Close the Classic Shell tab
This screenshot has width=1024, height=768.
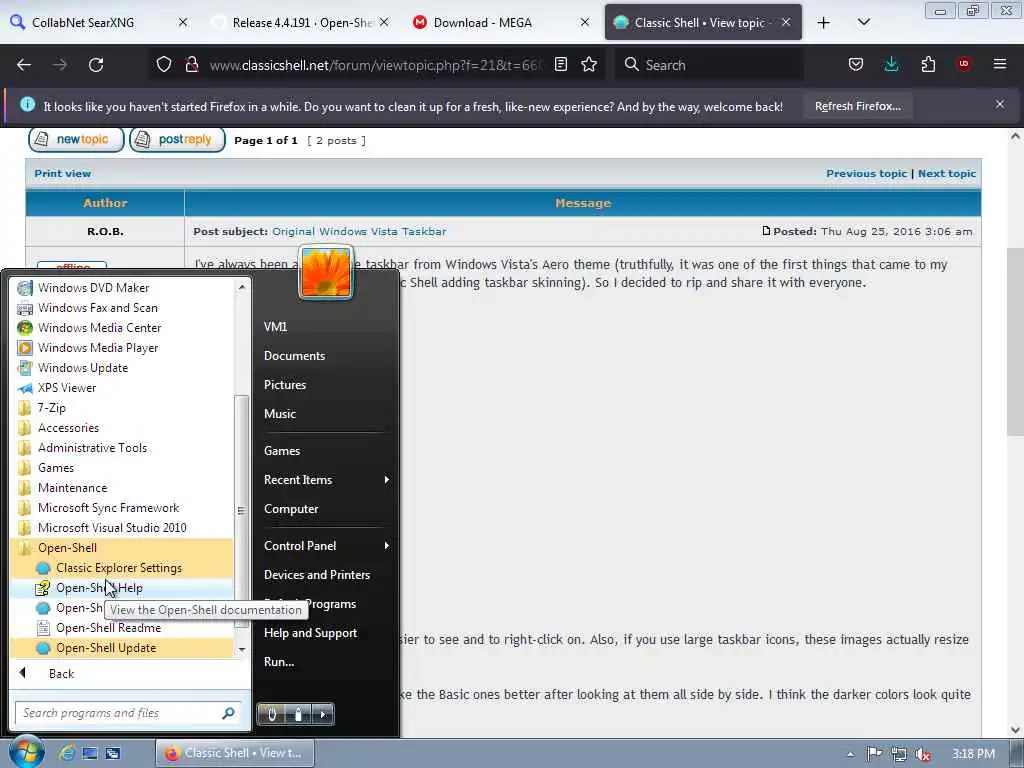click(786, 22)
